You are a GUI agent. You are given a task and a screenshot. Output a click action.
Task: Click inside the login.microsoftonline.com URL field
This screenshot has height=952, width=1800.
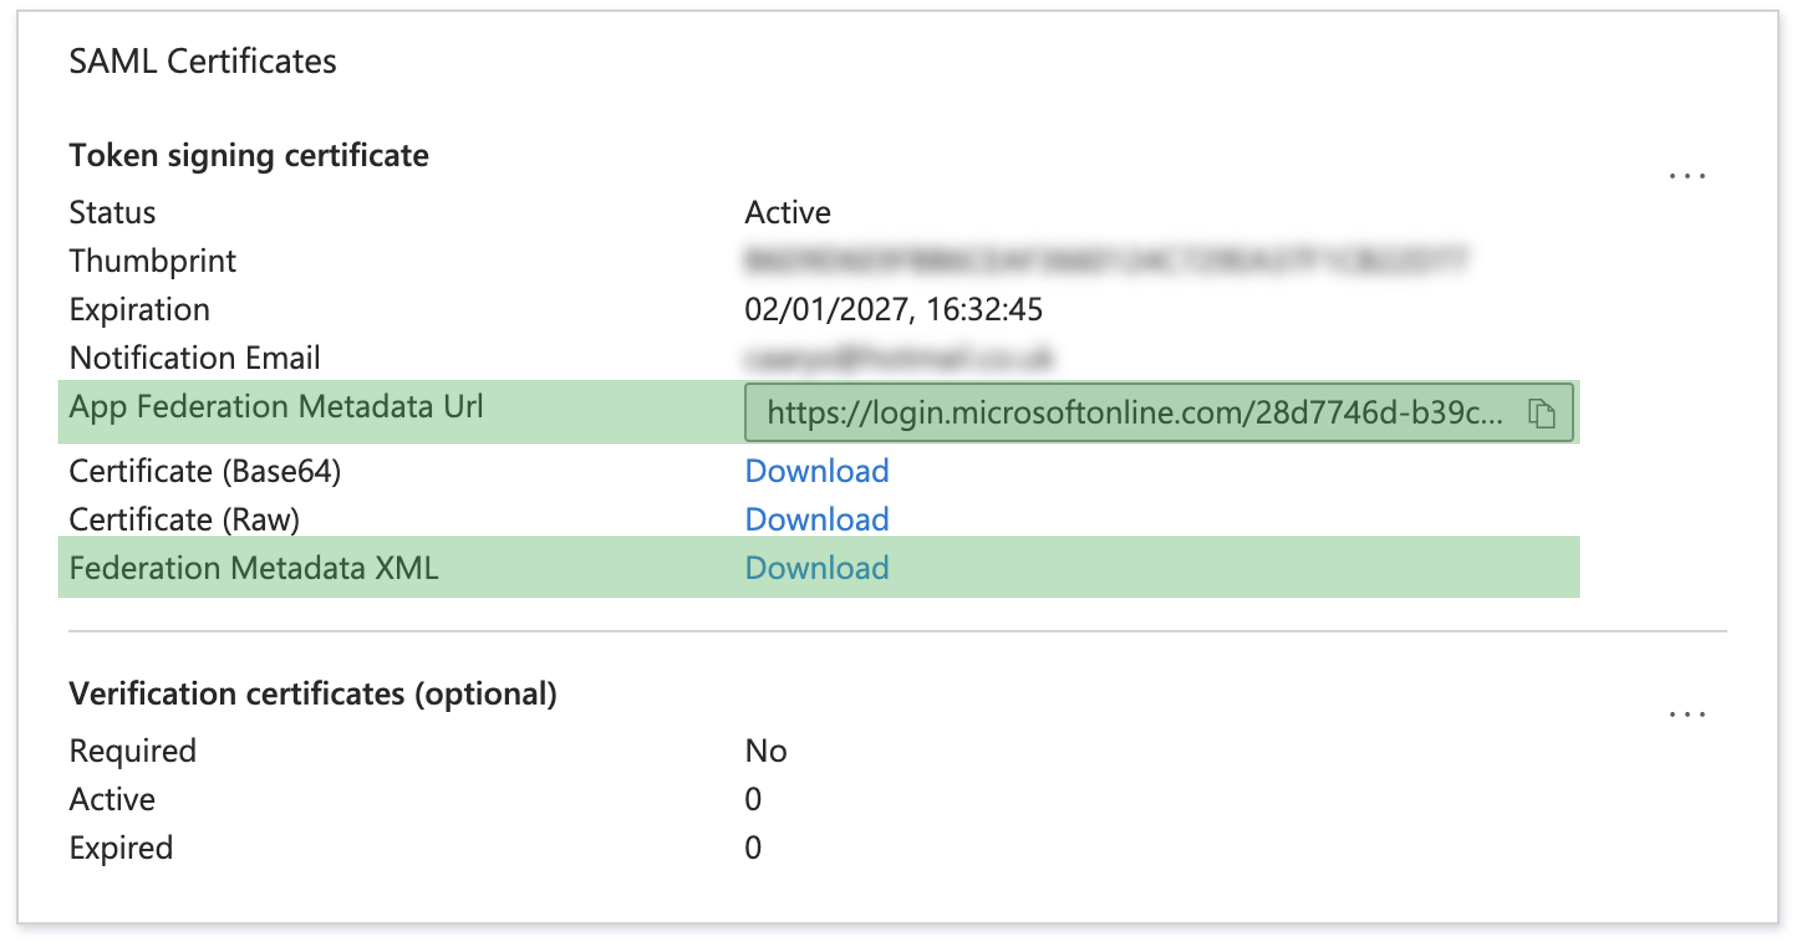click(1134, 413)
